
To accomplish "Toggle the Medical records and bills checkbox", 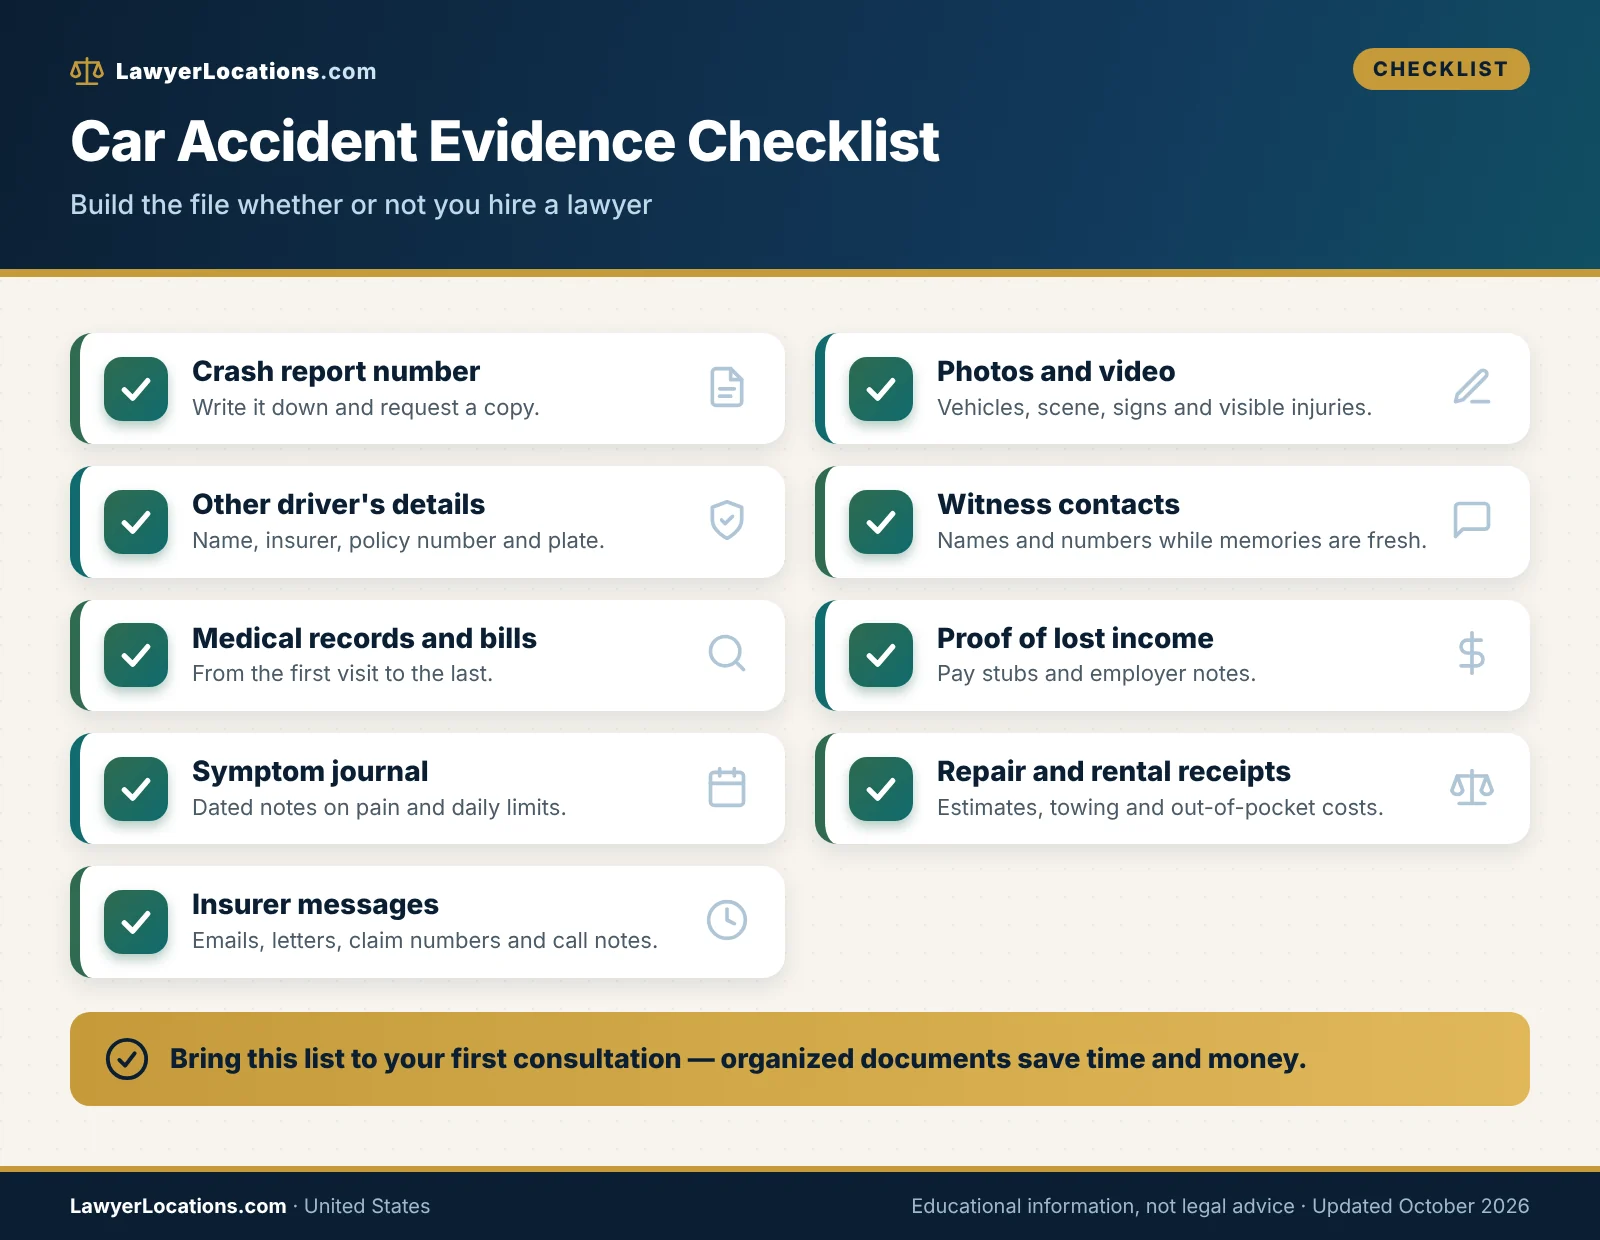I will pyautogui.click(x=136, y=655).
